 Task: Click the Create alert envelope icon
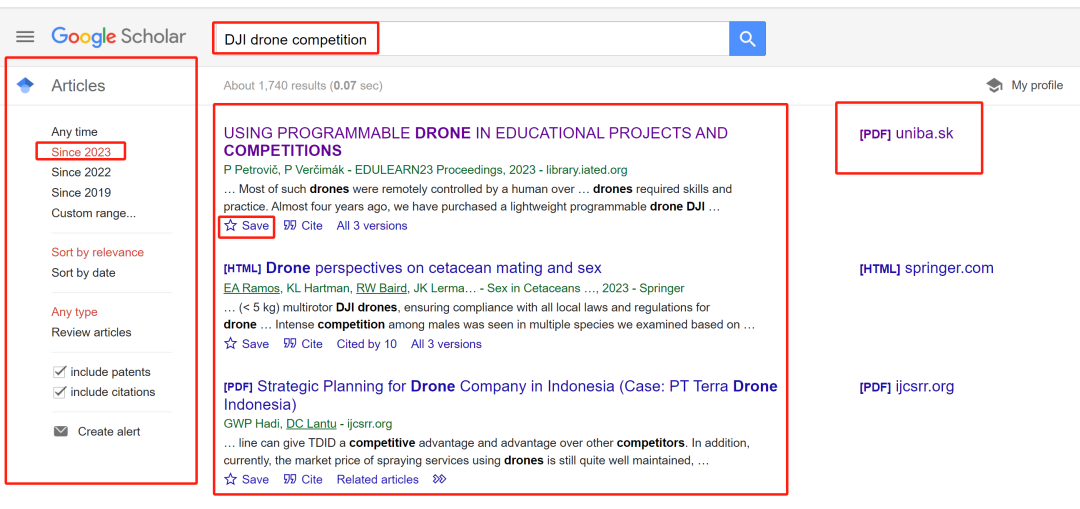61,432
